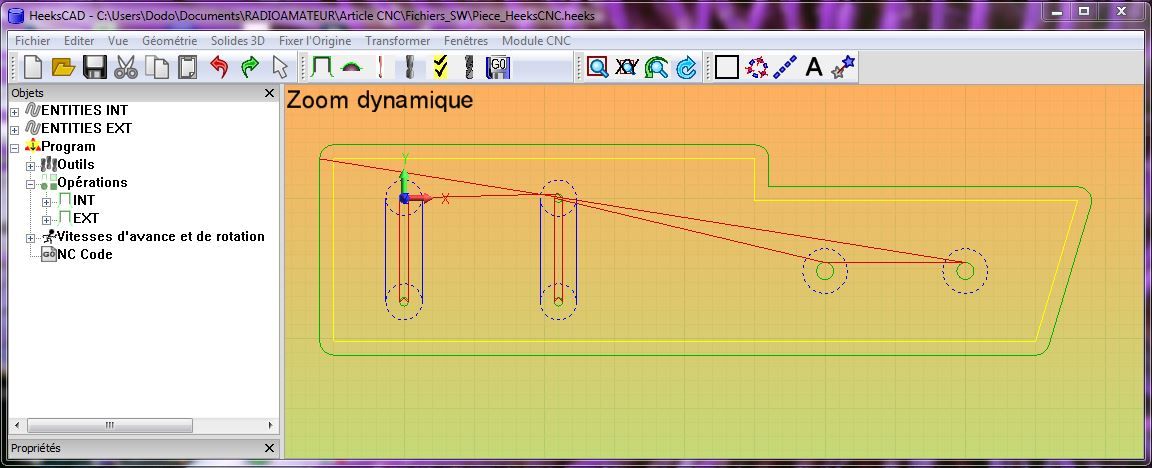Expand the ENTITIES EXT tree node
The height and width of the screenshot is (468, 1152).
click(x=15, y=129)
